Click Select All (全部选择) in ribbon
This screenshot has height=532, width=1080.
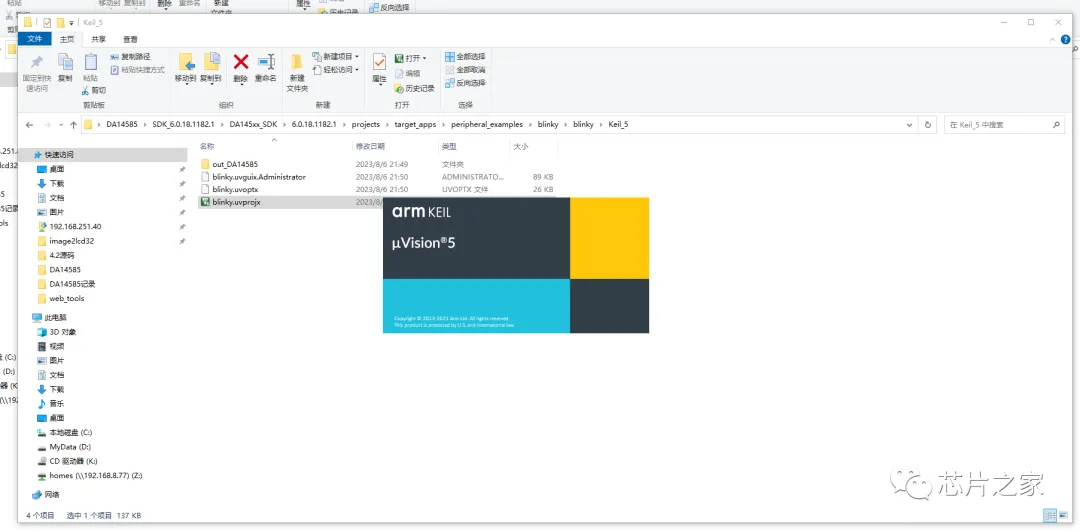(x=465, y=57)
